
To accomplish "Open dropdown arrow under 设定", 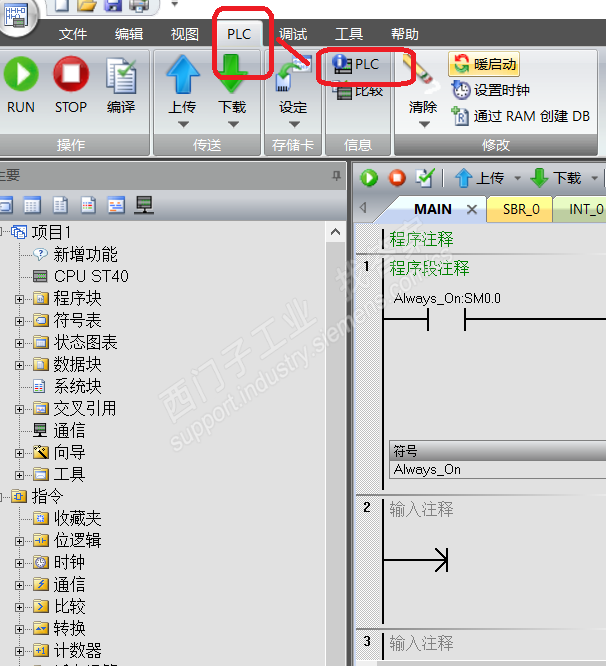I will 294,124.
